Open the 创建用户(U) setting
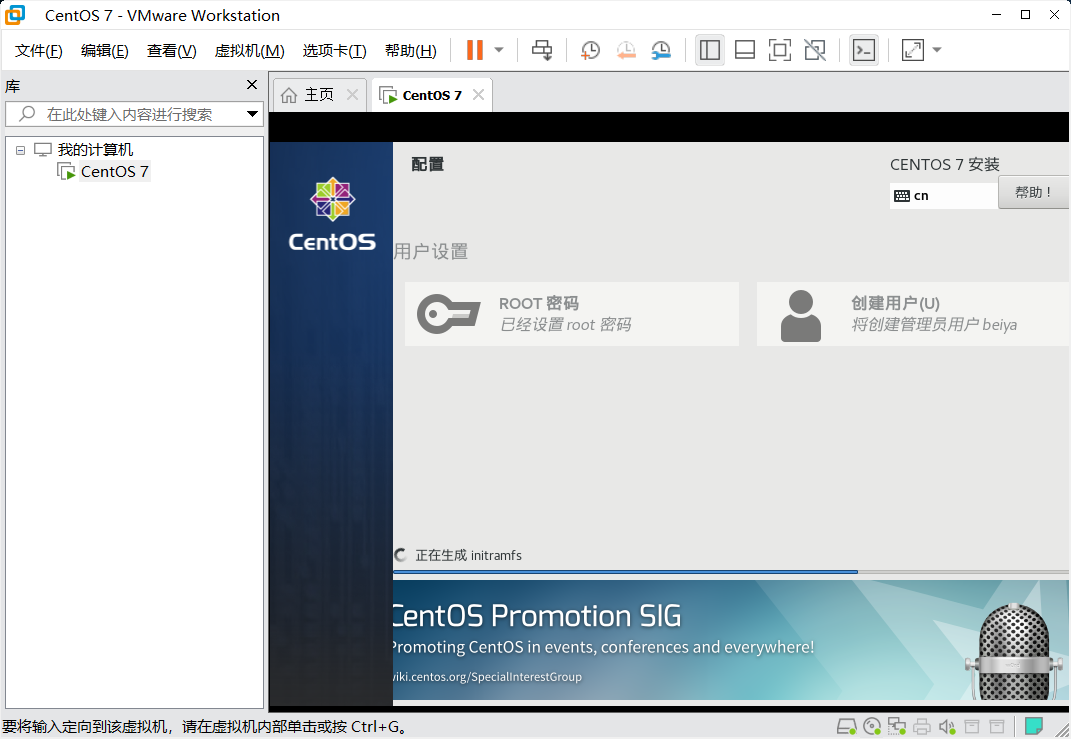 click(x=913, y=314)
